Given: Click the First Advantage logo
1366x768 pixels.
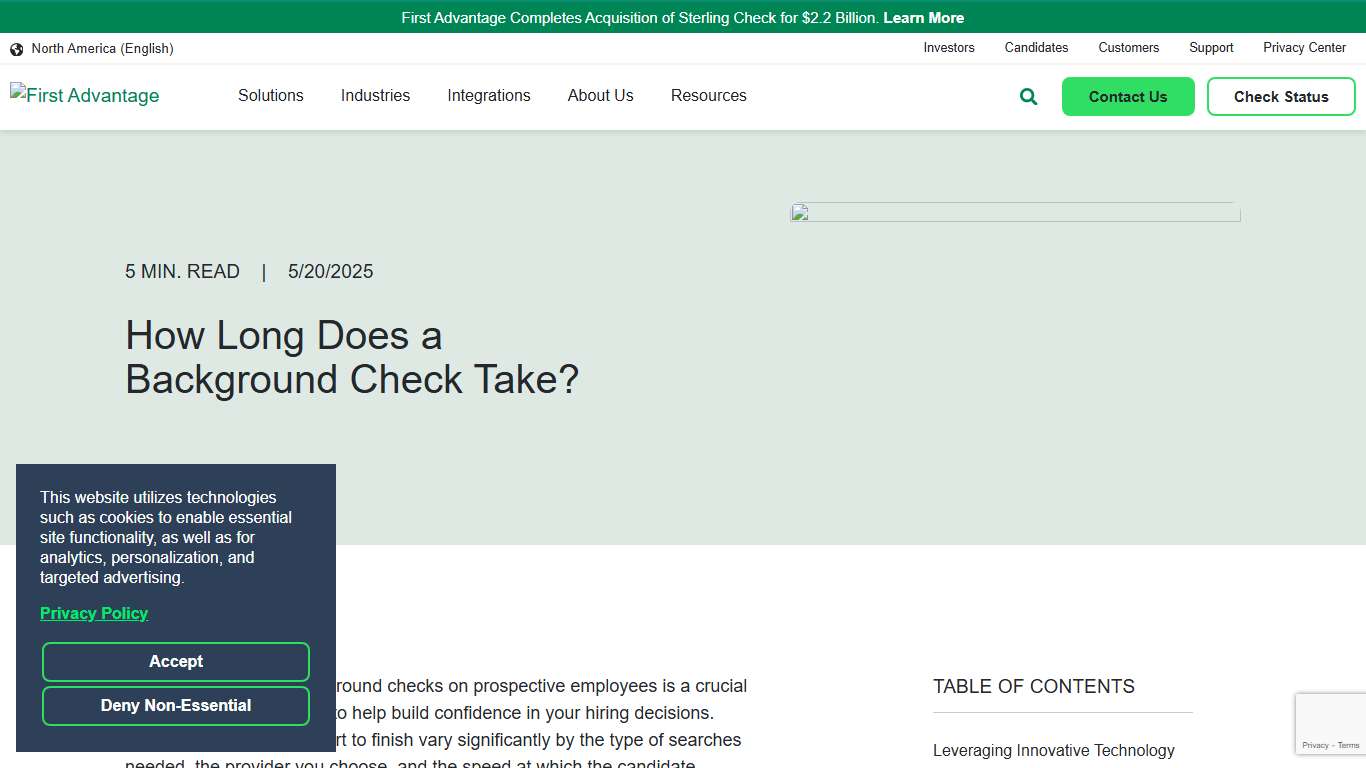Looking at the screenshot, I should click(84, 95).
